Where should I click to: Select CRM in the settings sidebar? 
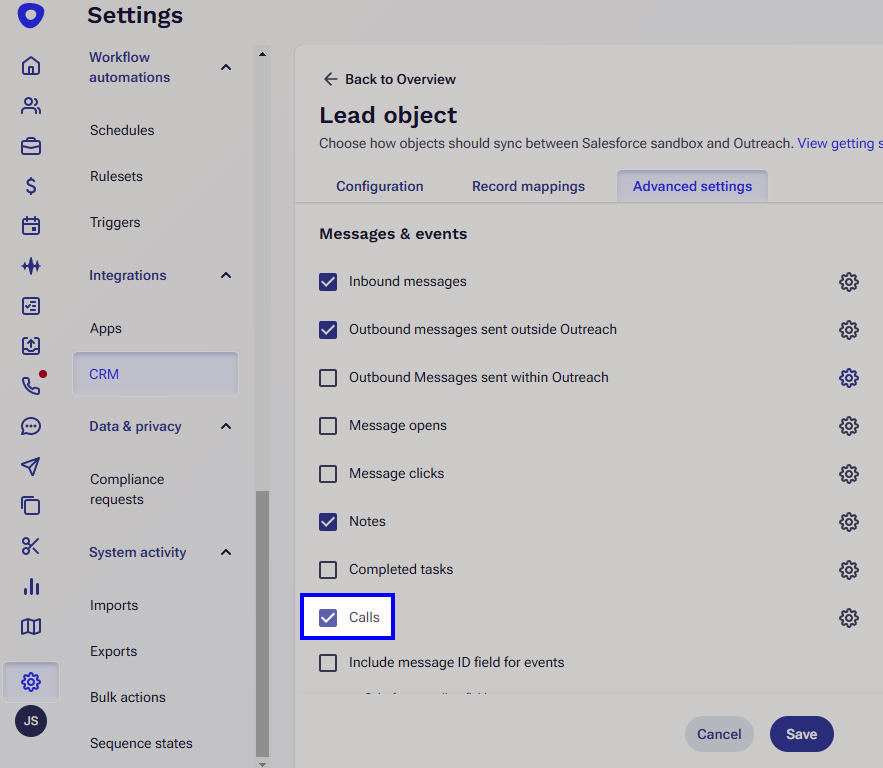(103, 374)
